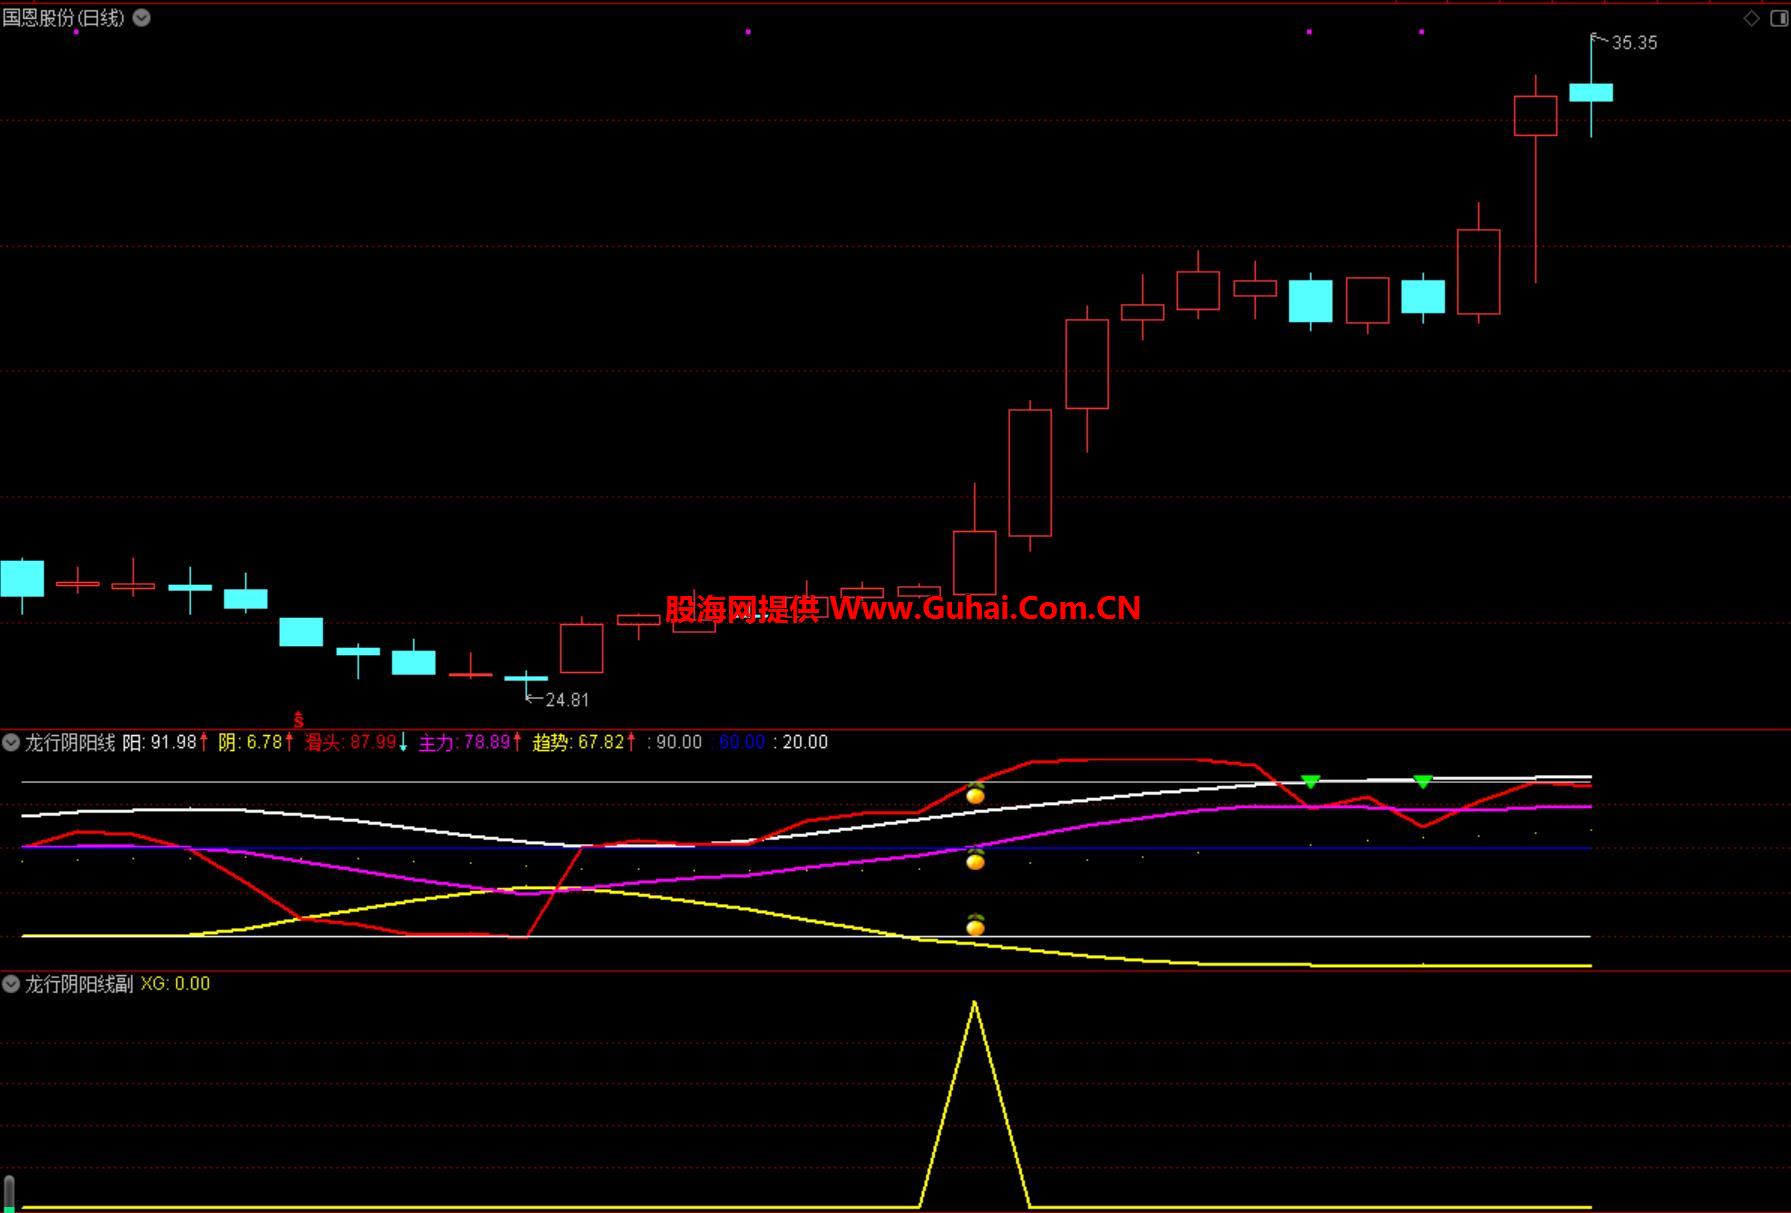Click the lowest orange signal icon near yellow line
The image size is (1791, 1213).
click(975, 925)
